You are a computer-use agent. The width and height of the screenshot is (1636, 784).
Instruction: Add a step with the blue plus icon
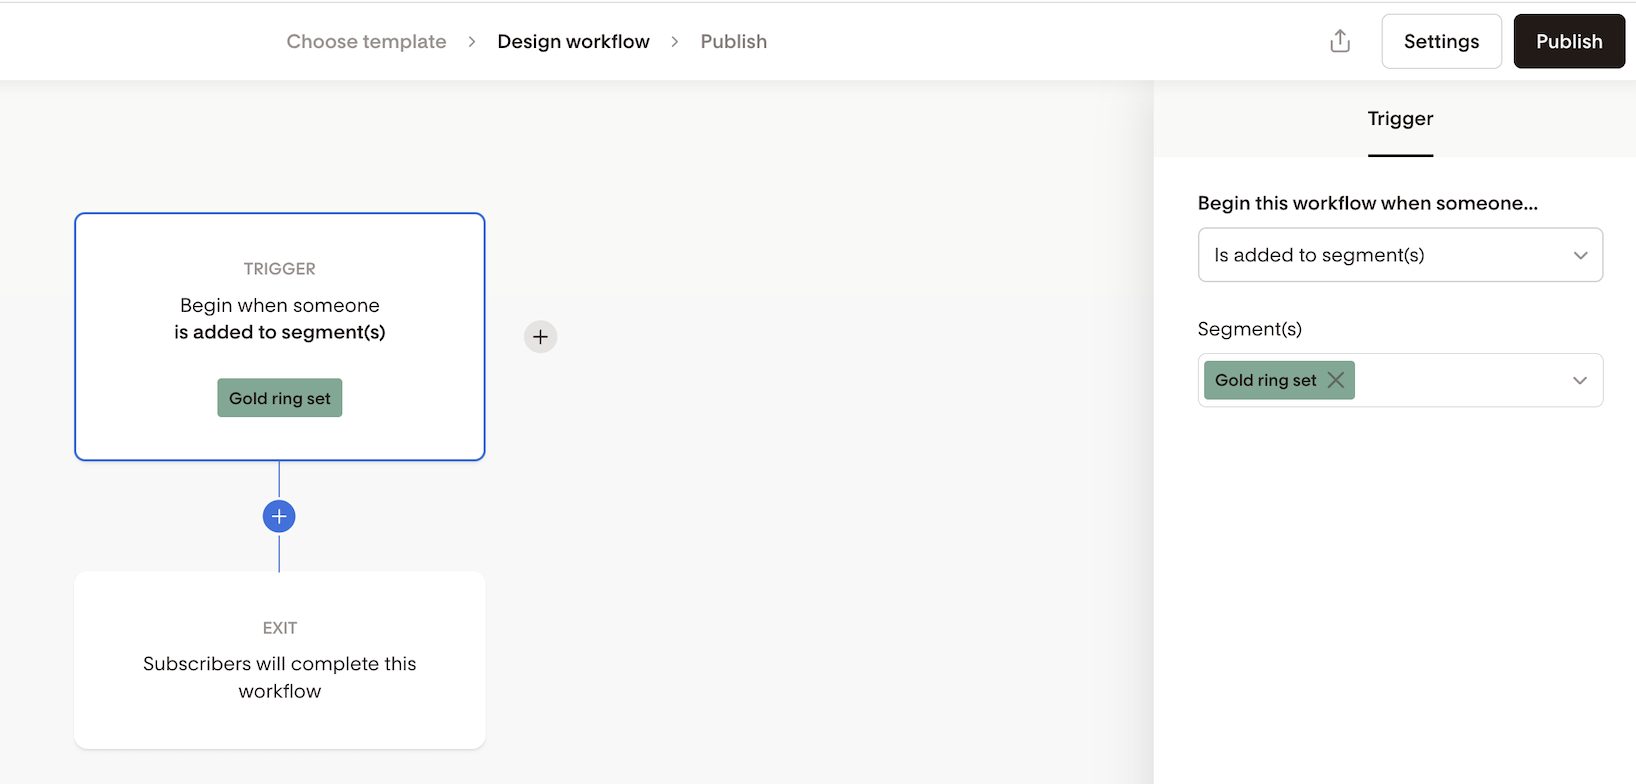pyautogui.click(x=279, y=516)
